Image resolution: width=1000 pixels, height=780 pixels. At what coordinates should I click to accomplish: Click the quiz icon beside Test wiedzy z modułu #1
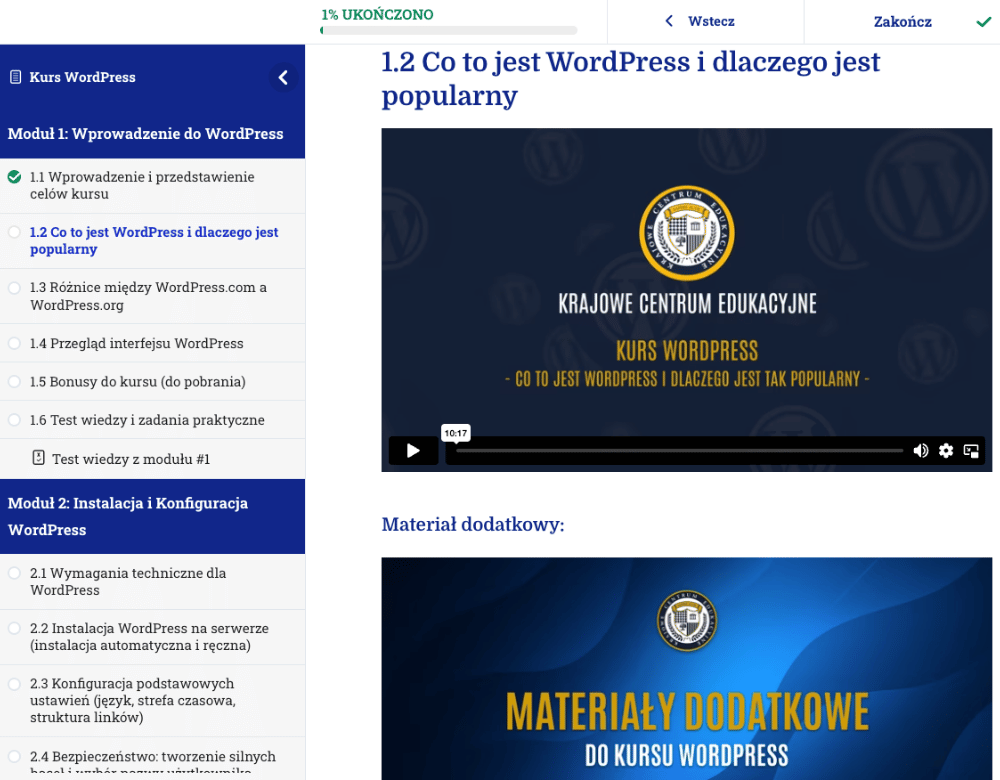point(38,458)
